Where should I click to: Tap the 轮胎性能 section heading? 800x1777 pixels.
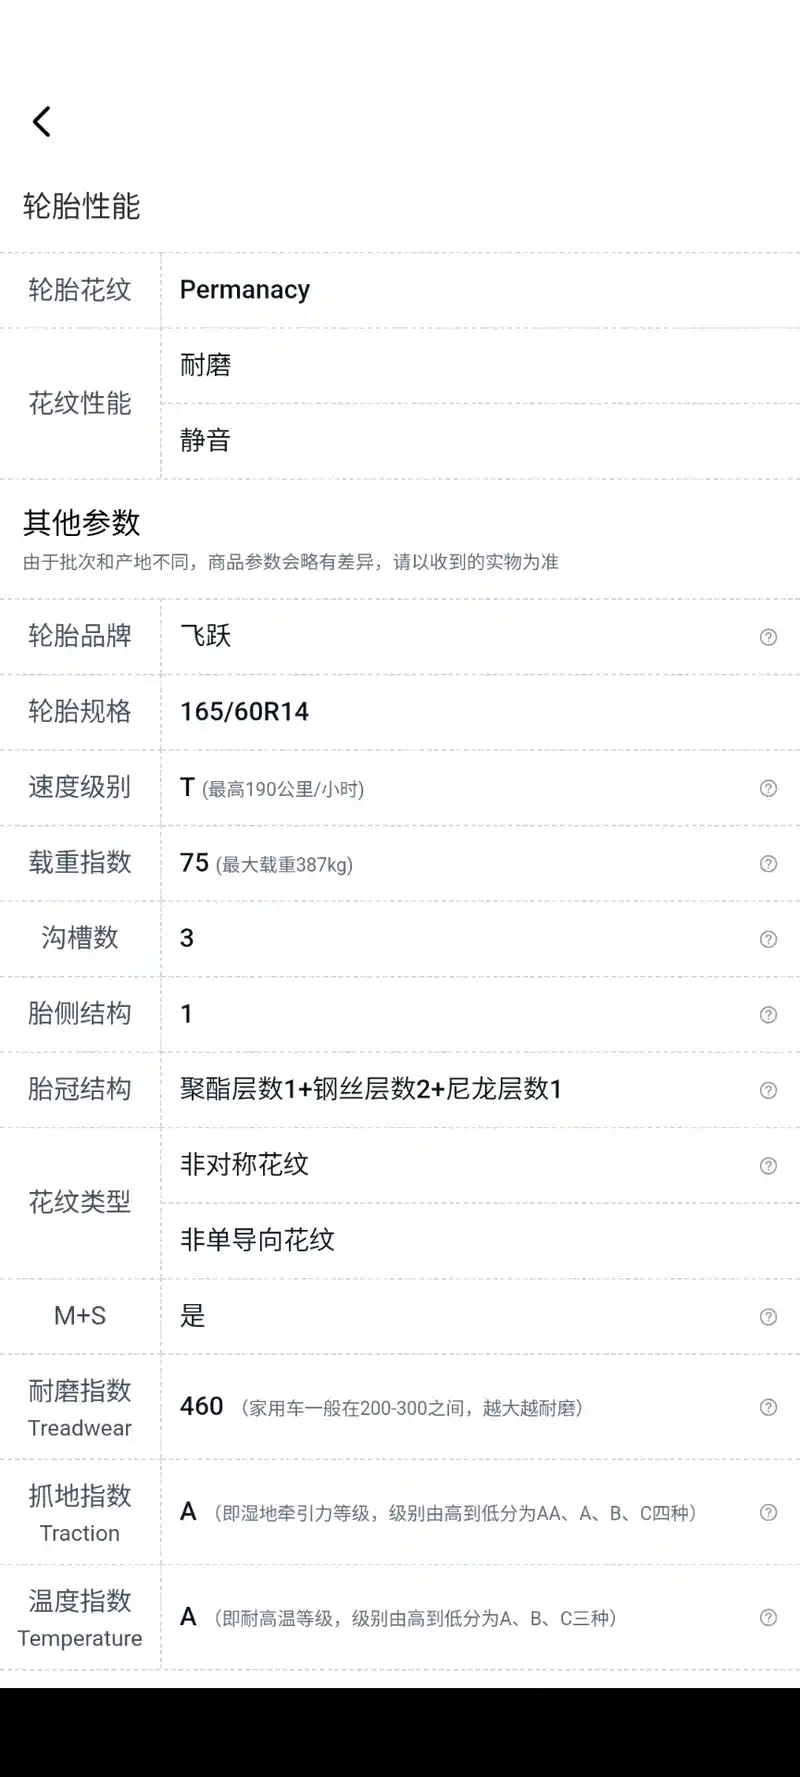click(x=82, y=207)
